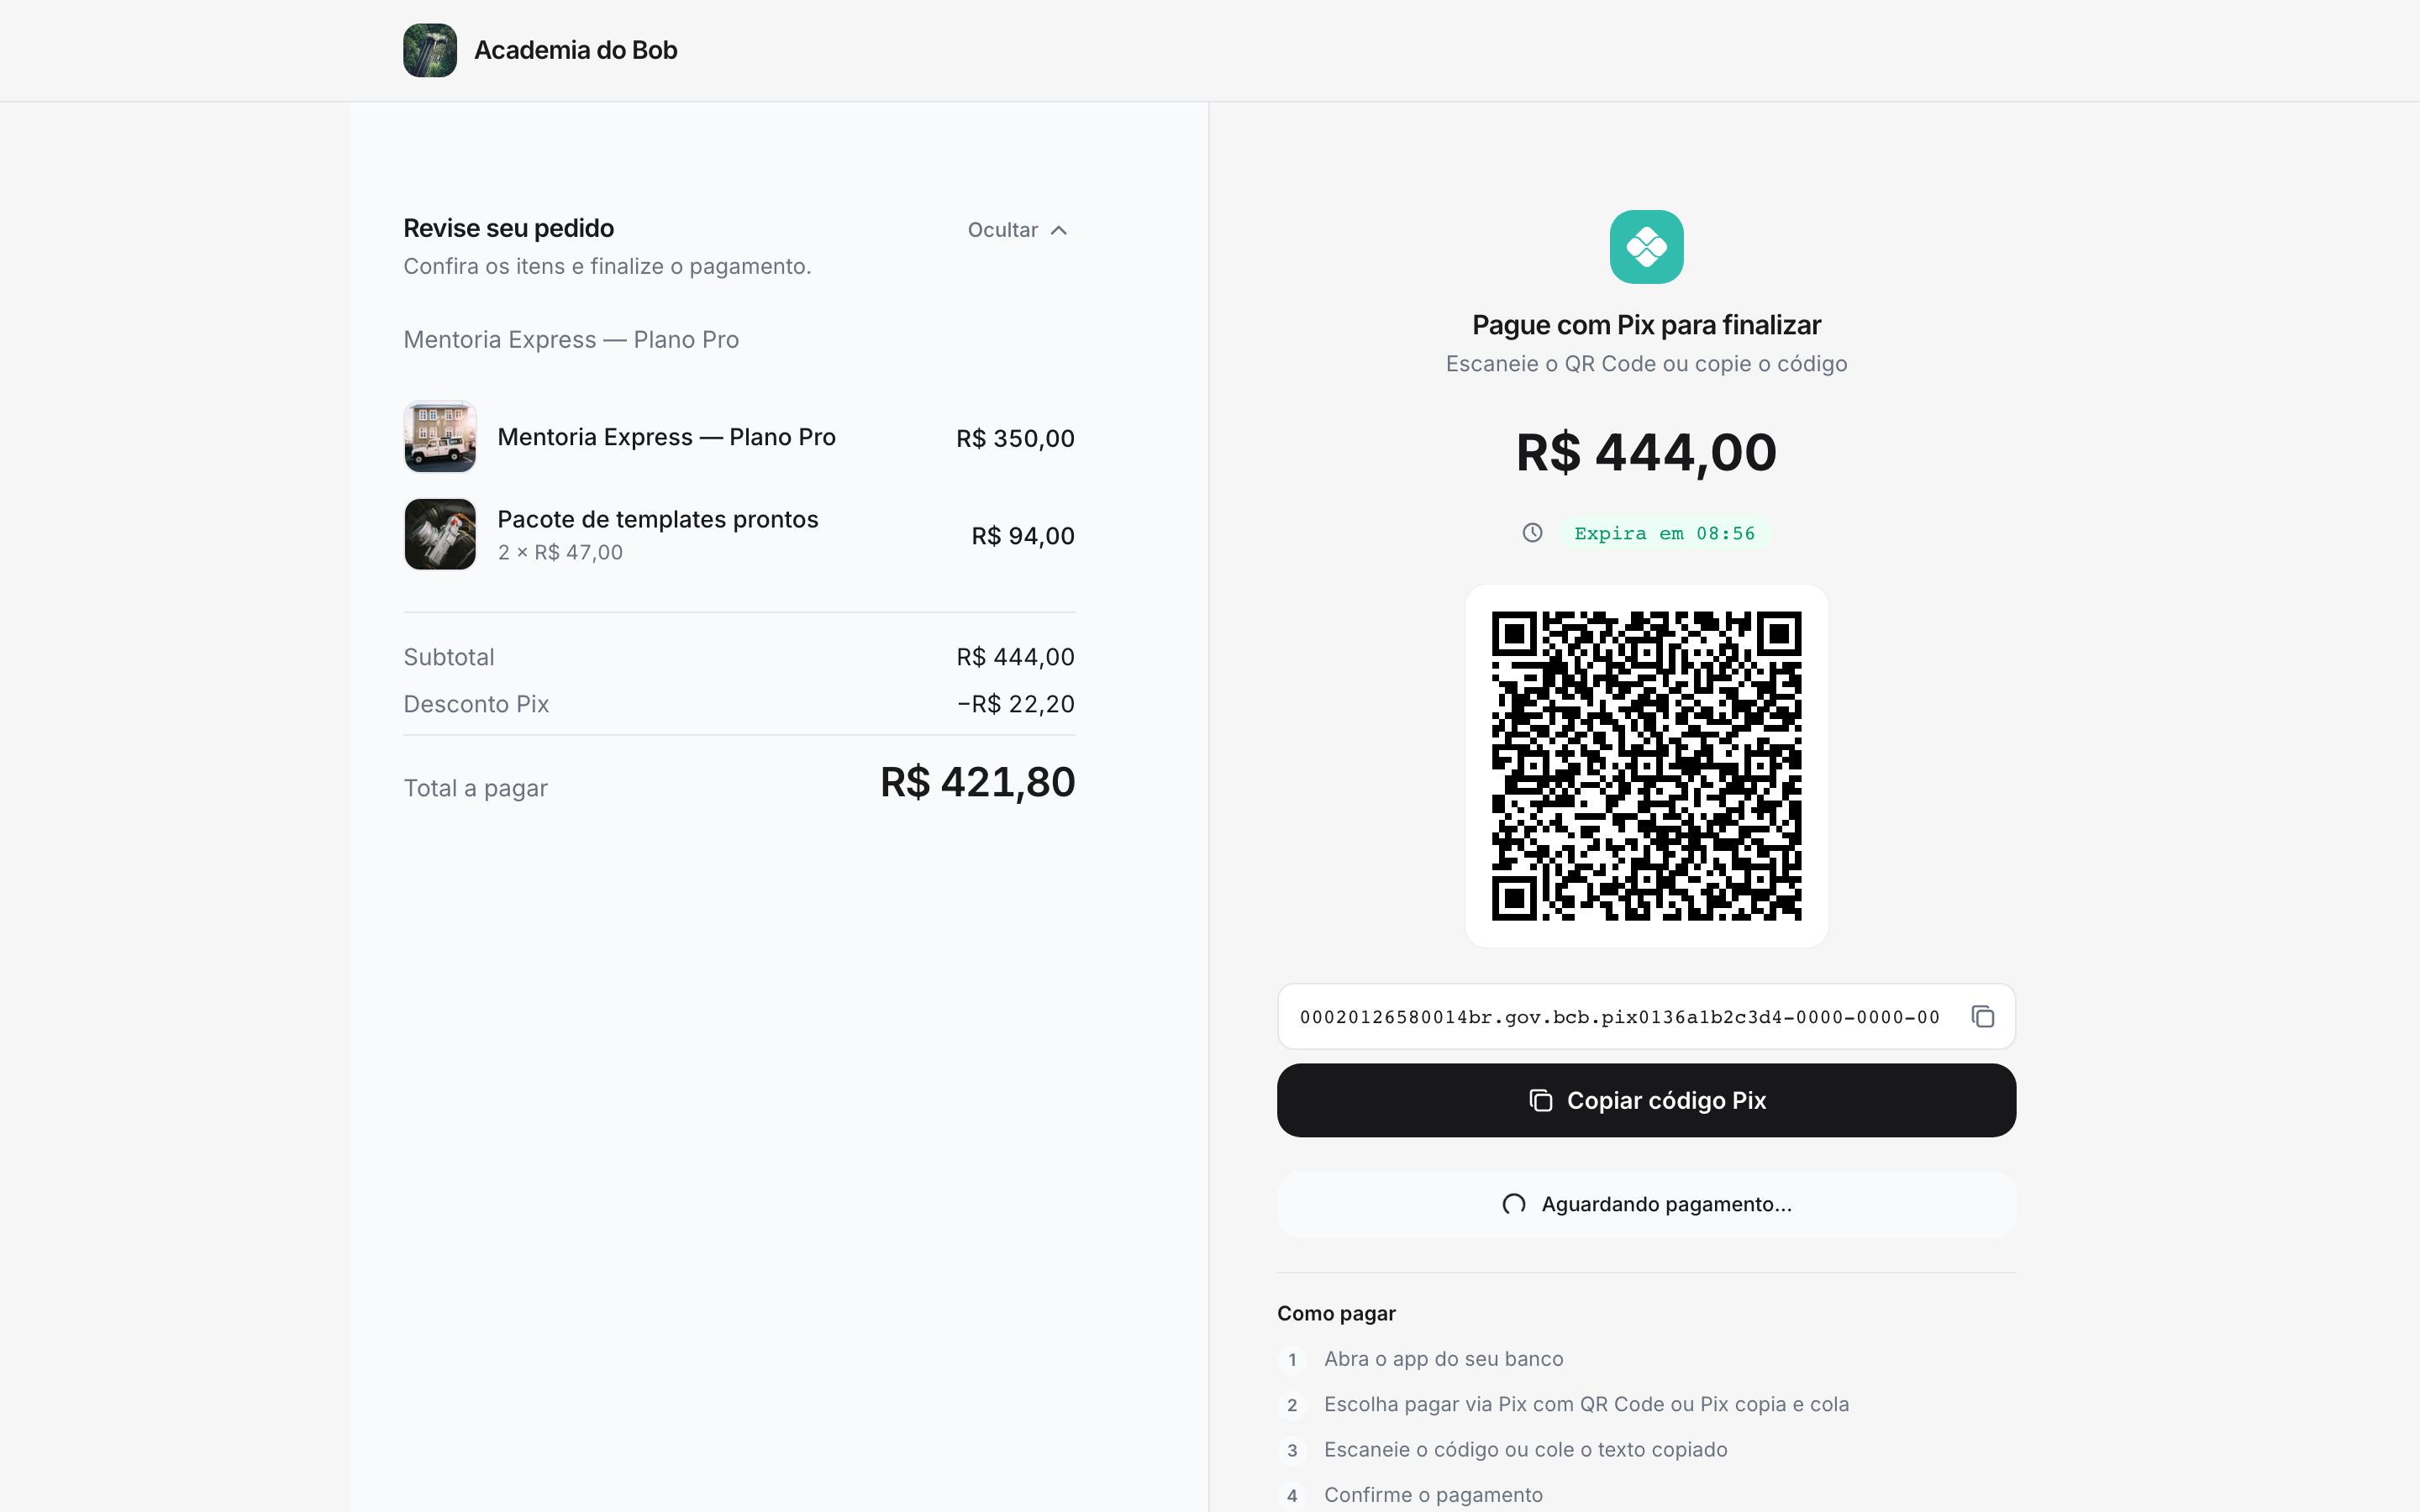Click the clock icon beside expiration timer
The width and height of the screenshot is (2420, 1512).
tap(1532, 533)
